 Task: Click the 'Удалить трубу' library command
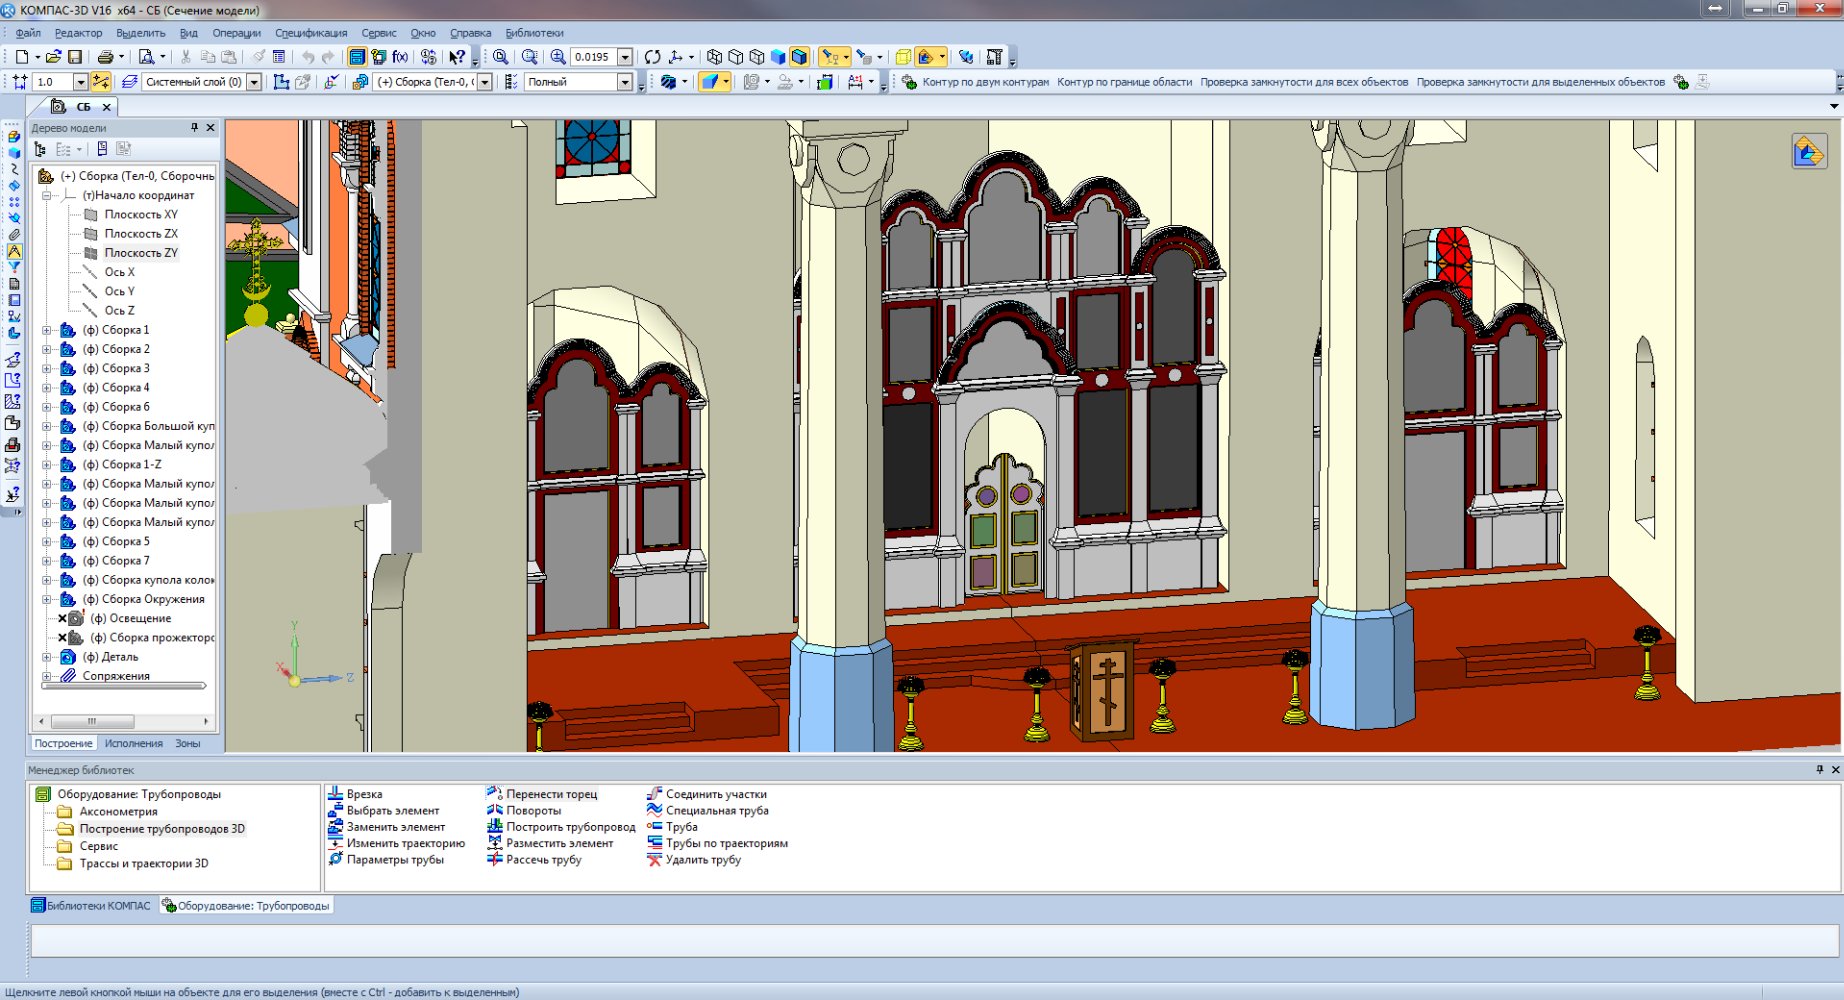point(703,860)
